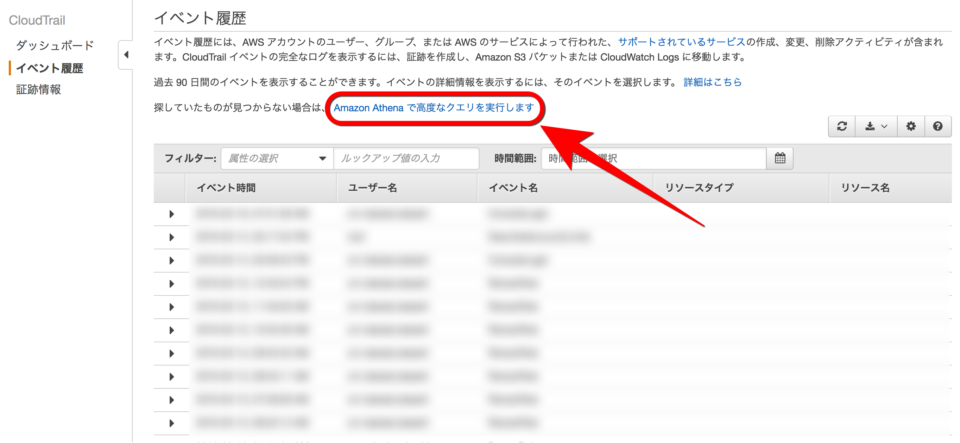The image size is (960, 443).
Task: Open the calendar date picker icon
Action: 780,158
